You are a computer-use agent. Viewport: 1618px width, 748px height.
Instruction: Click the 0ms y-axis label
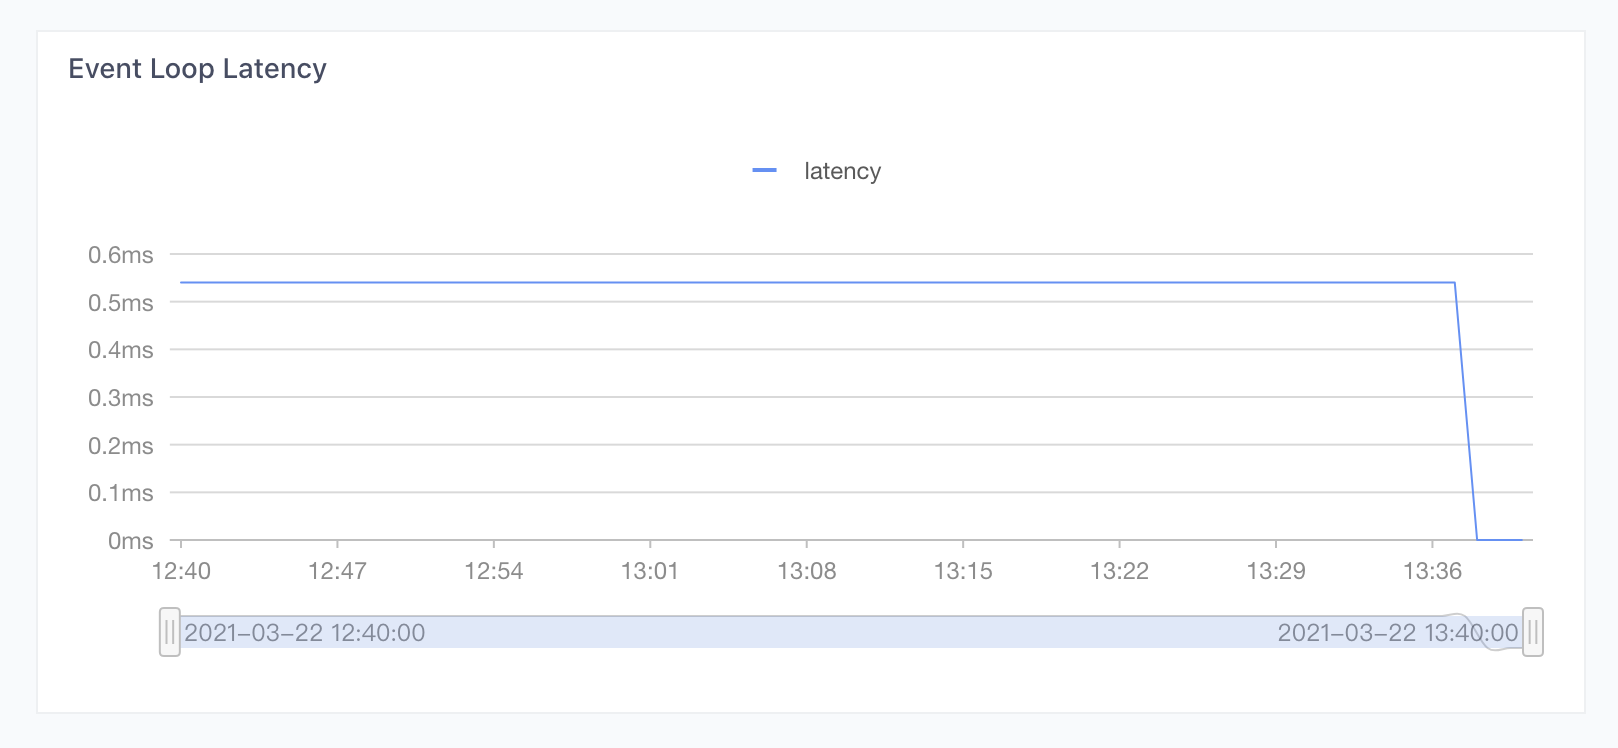(131, 541)
